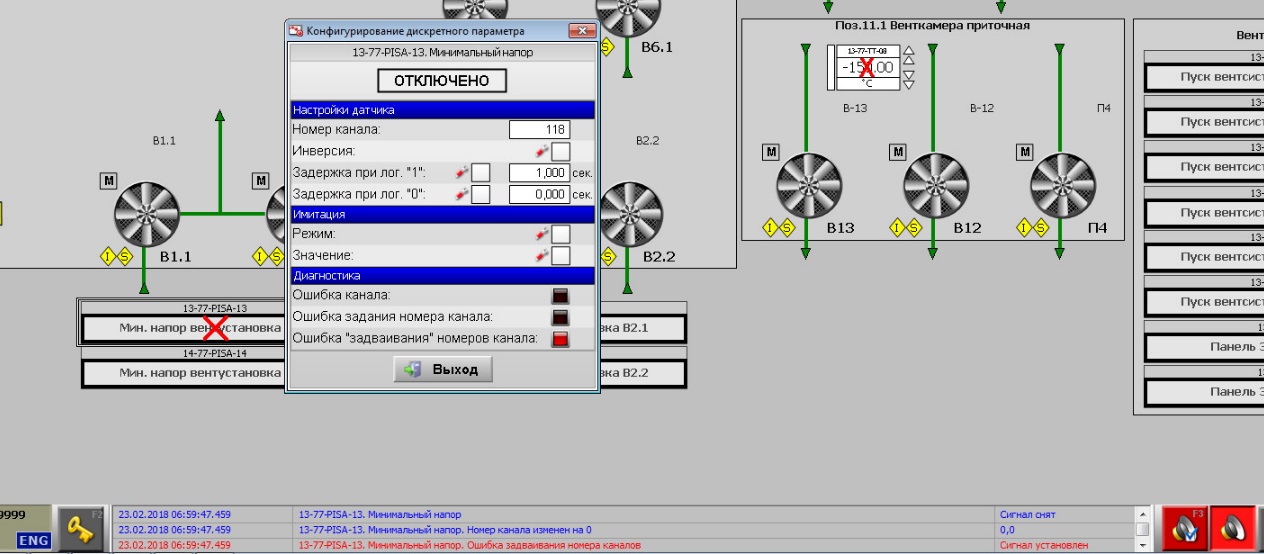1264x554 pixels.
Task: Toggle the Значение imitation checkbox
Action: pos(561,256)
